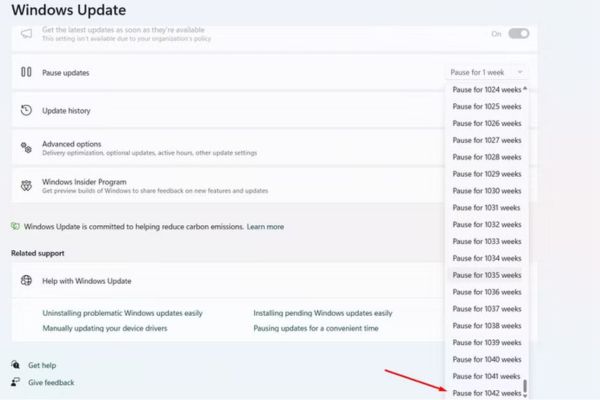The image size is (600, 400).
Task: Choose Pause for 1033 weeks option
Action: pos(487,241)
